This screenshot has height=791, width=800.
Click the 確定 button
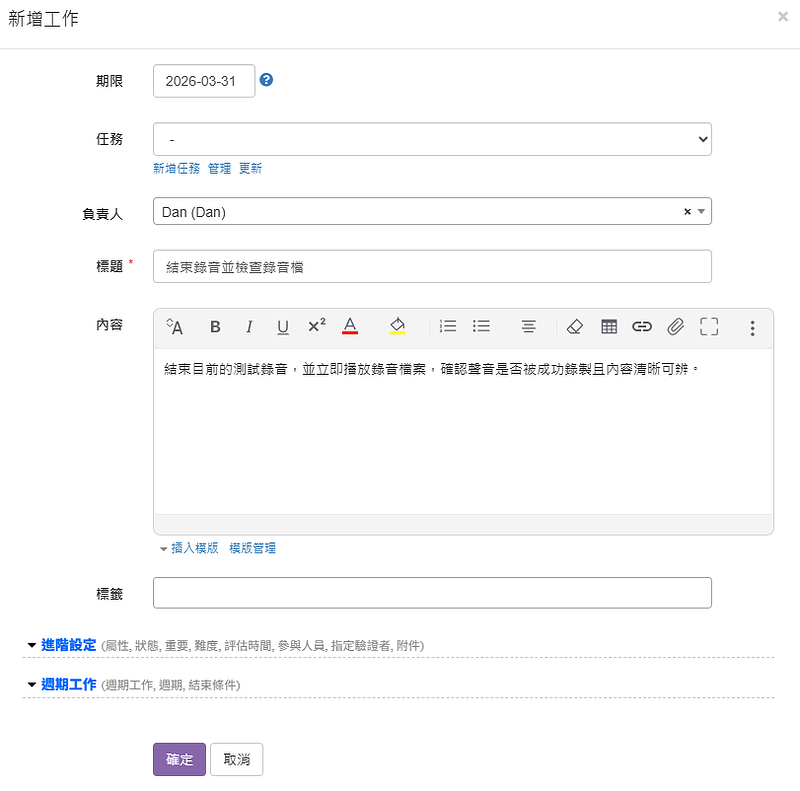tap(180, 759)
